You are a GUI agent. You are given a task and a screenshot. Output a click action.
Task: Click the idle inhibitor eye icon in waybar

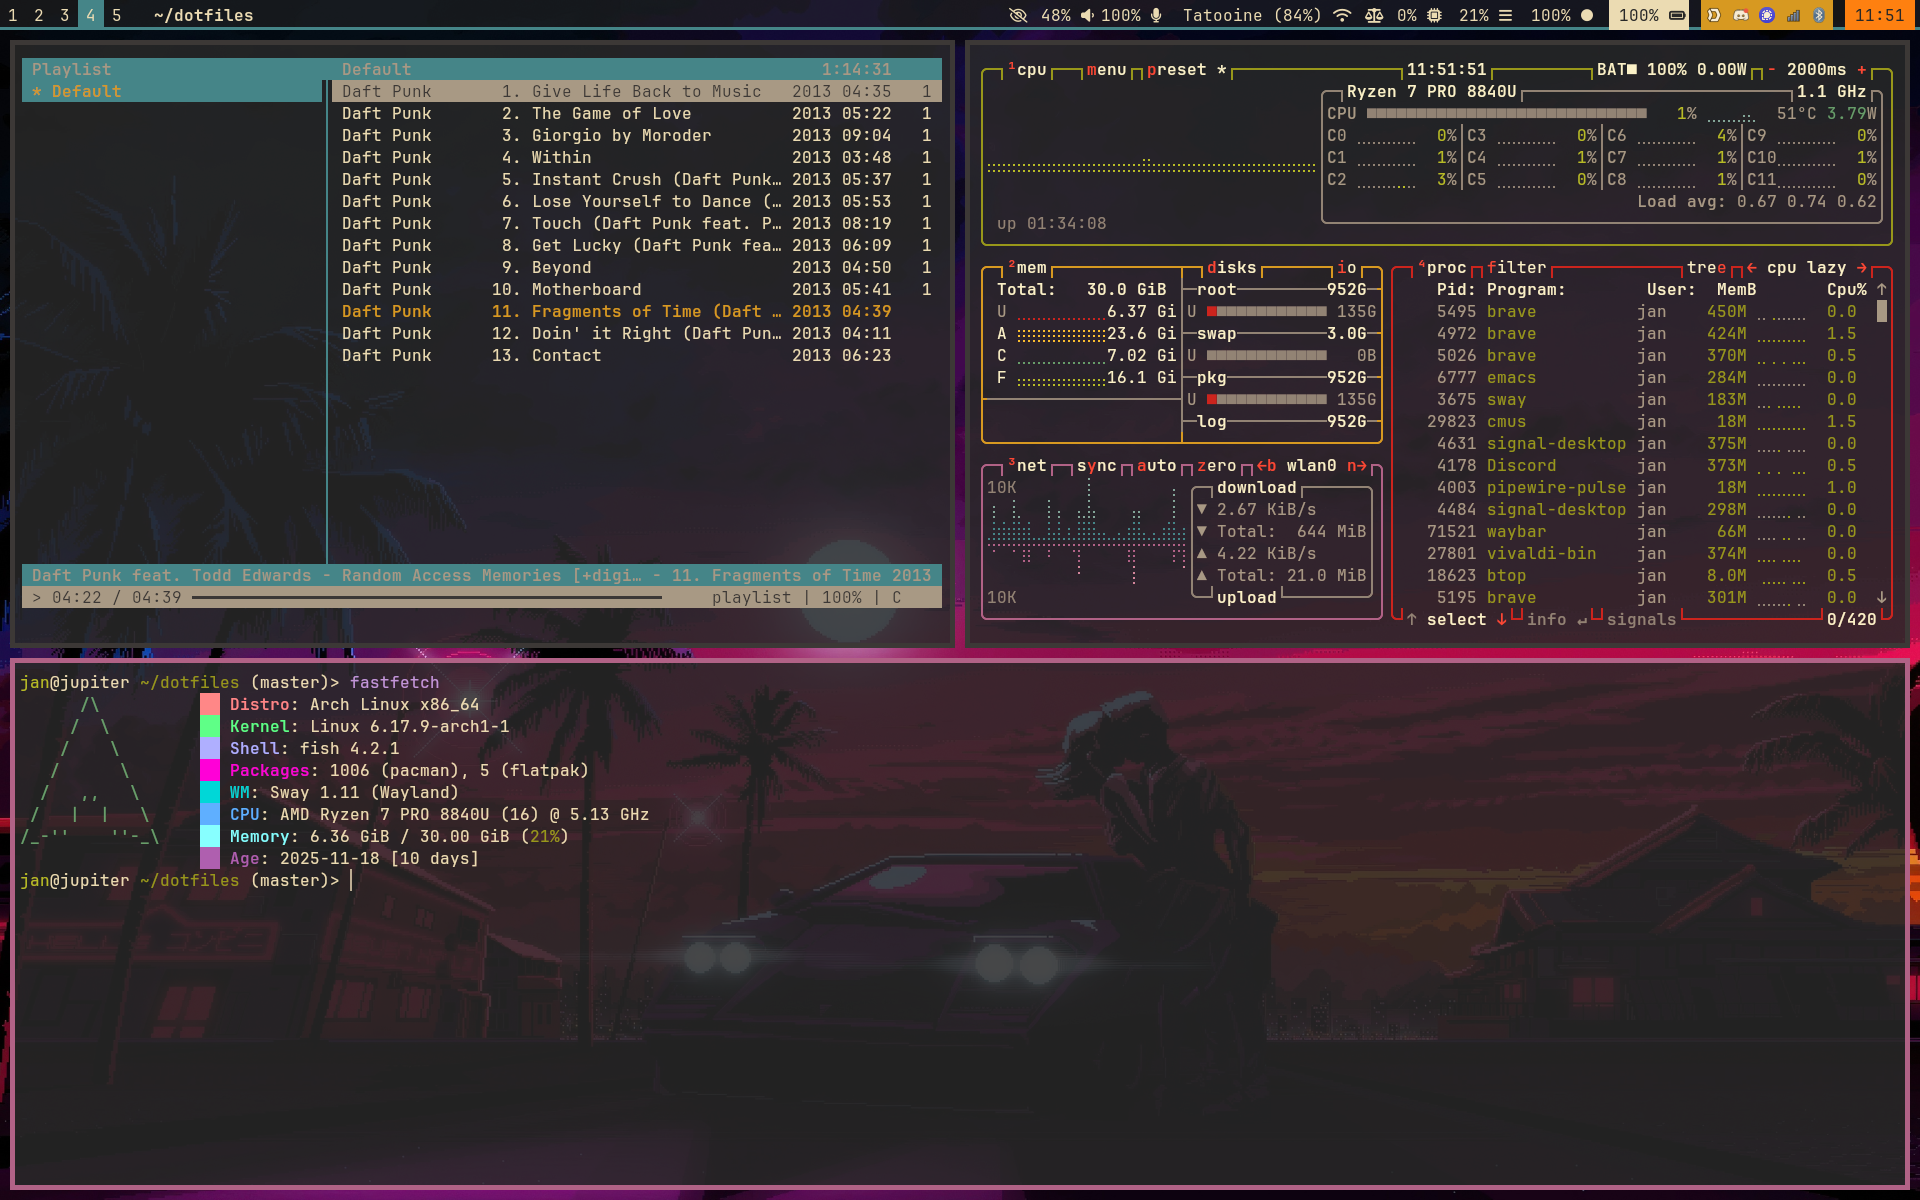[x=1017, y=15]
